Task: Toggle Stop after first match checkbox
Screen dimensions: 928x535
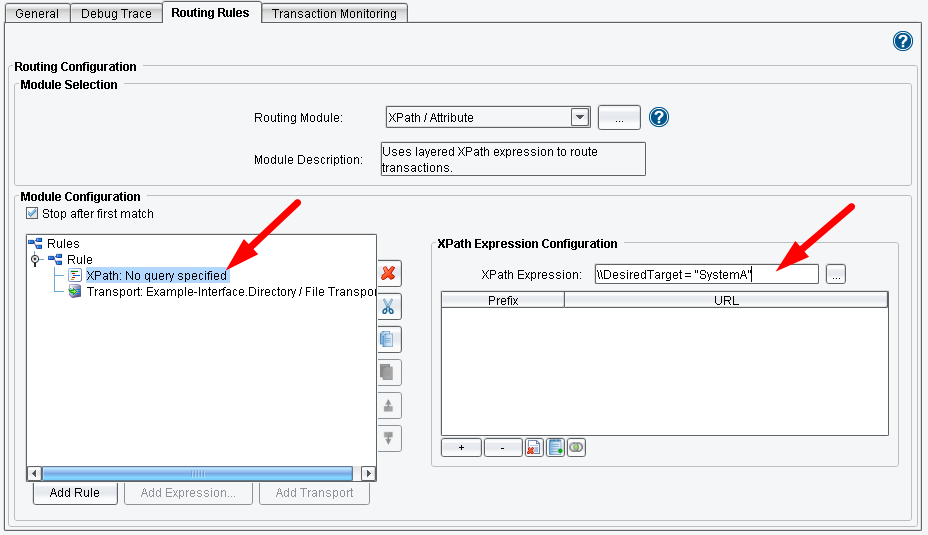Action: point(32,214)
